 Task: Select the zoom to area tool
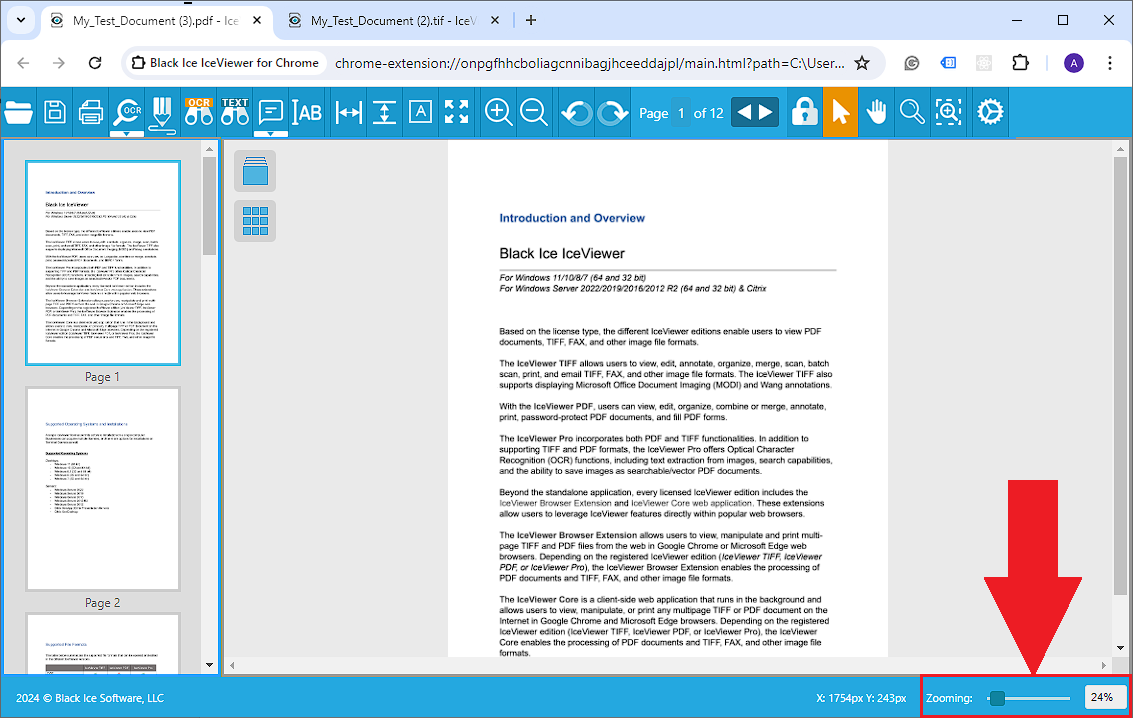point(948,112)
